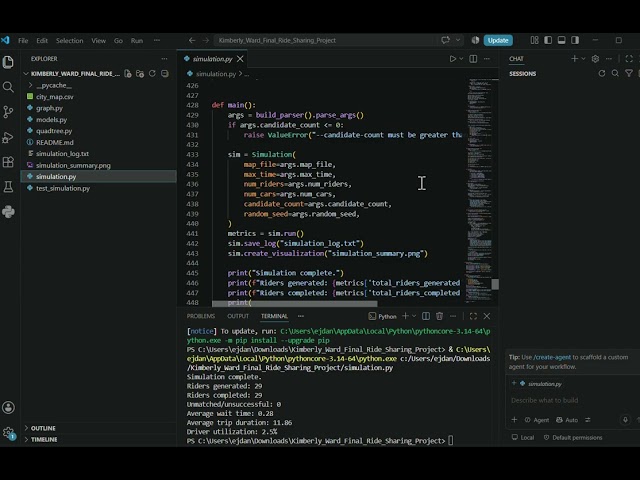This screenshot has width=640, height=480.
Task: Go back with the navigation arrow
Action: [192, 40]
